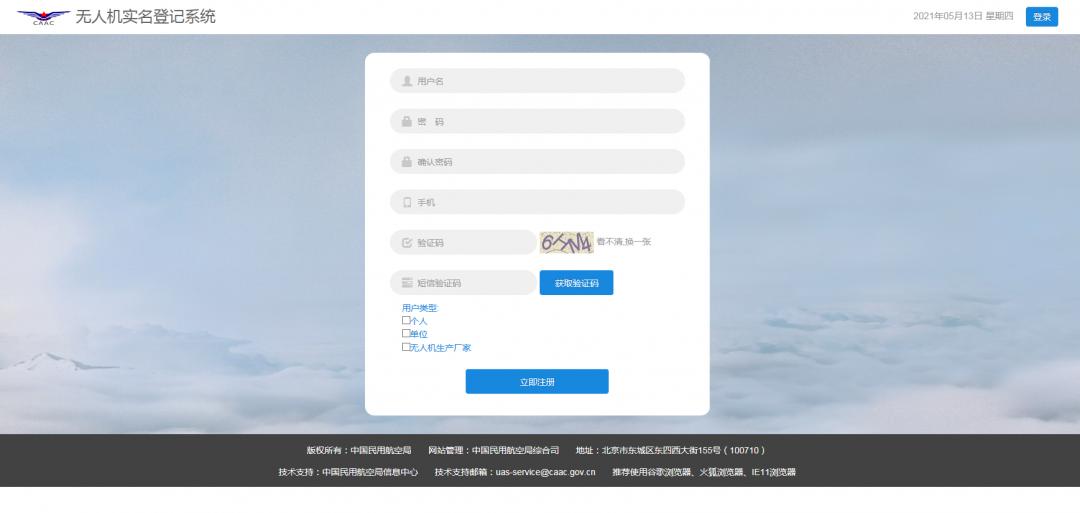Click the 看不清,换一张 link
This screenshot has height=513, width=1080.
[x=624, y=242]
